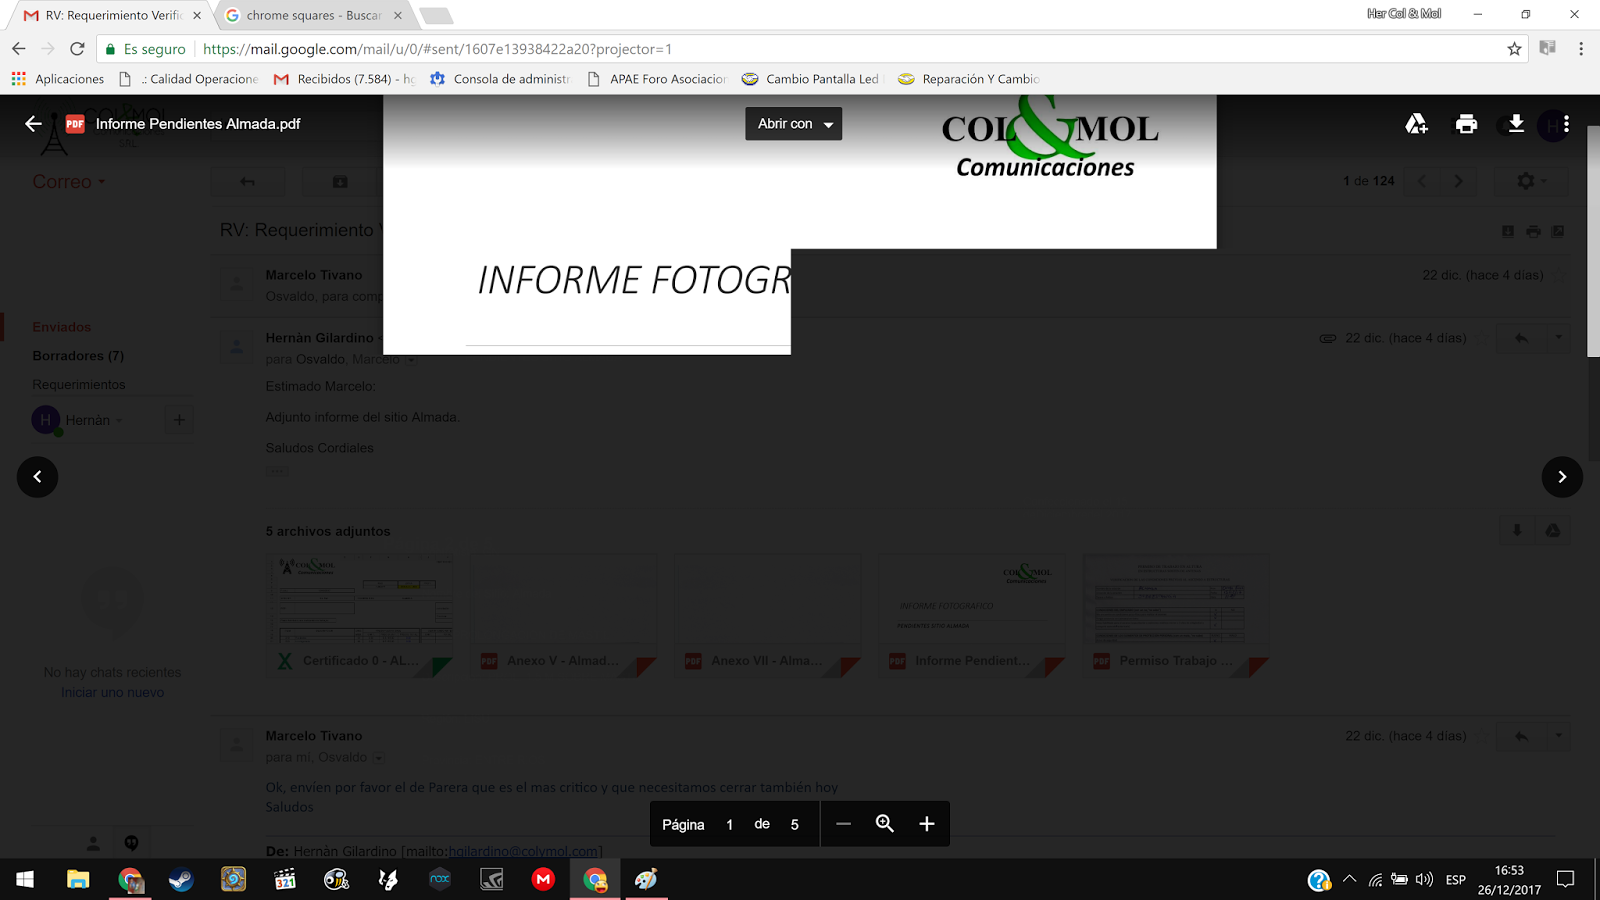This screenshot has height=900, width=1600.
Task: Star Marcelo Tivano's last message at the bottom
Action: point(1483,736)
